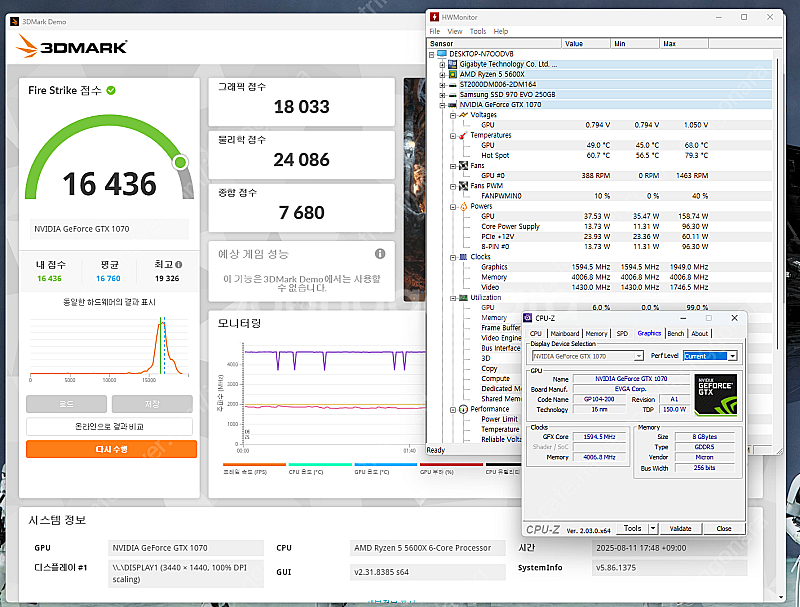
Task: Click the GTX 1070 graphics card icon in tree
Action: point(452,105)
